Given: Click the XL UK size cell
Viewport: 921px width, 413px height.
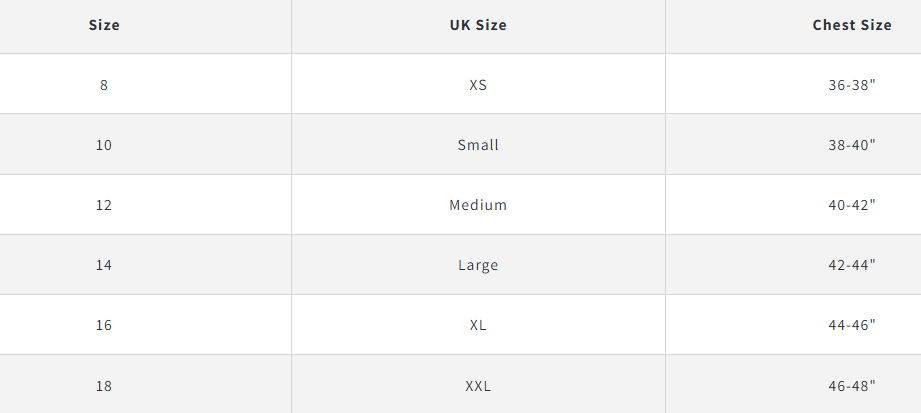Looking at the screenshot, I should 478,325.
